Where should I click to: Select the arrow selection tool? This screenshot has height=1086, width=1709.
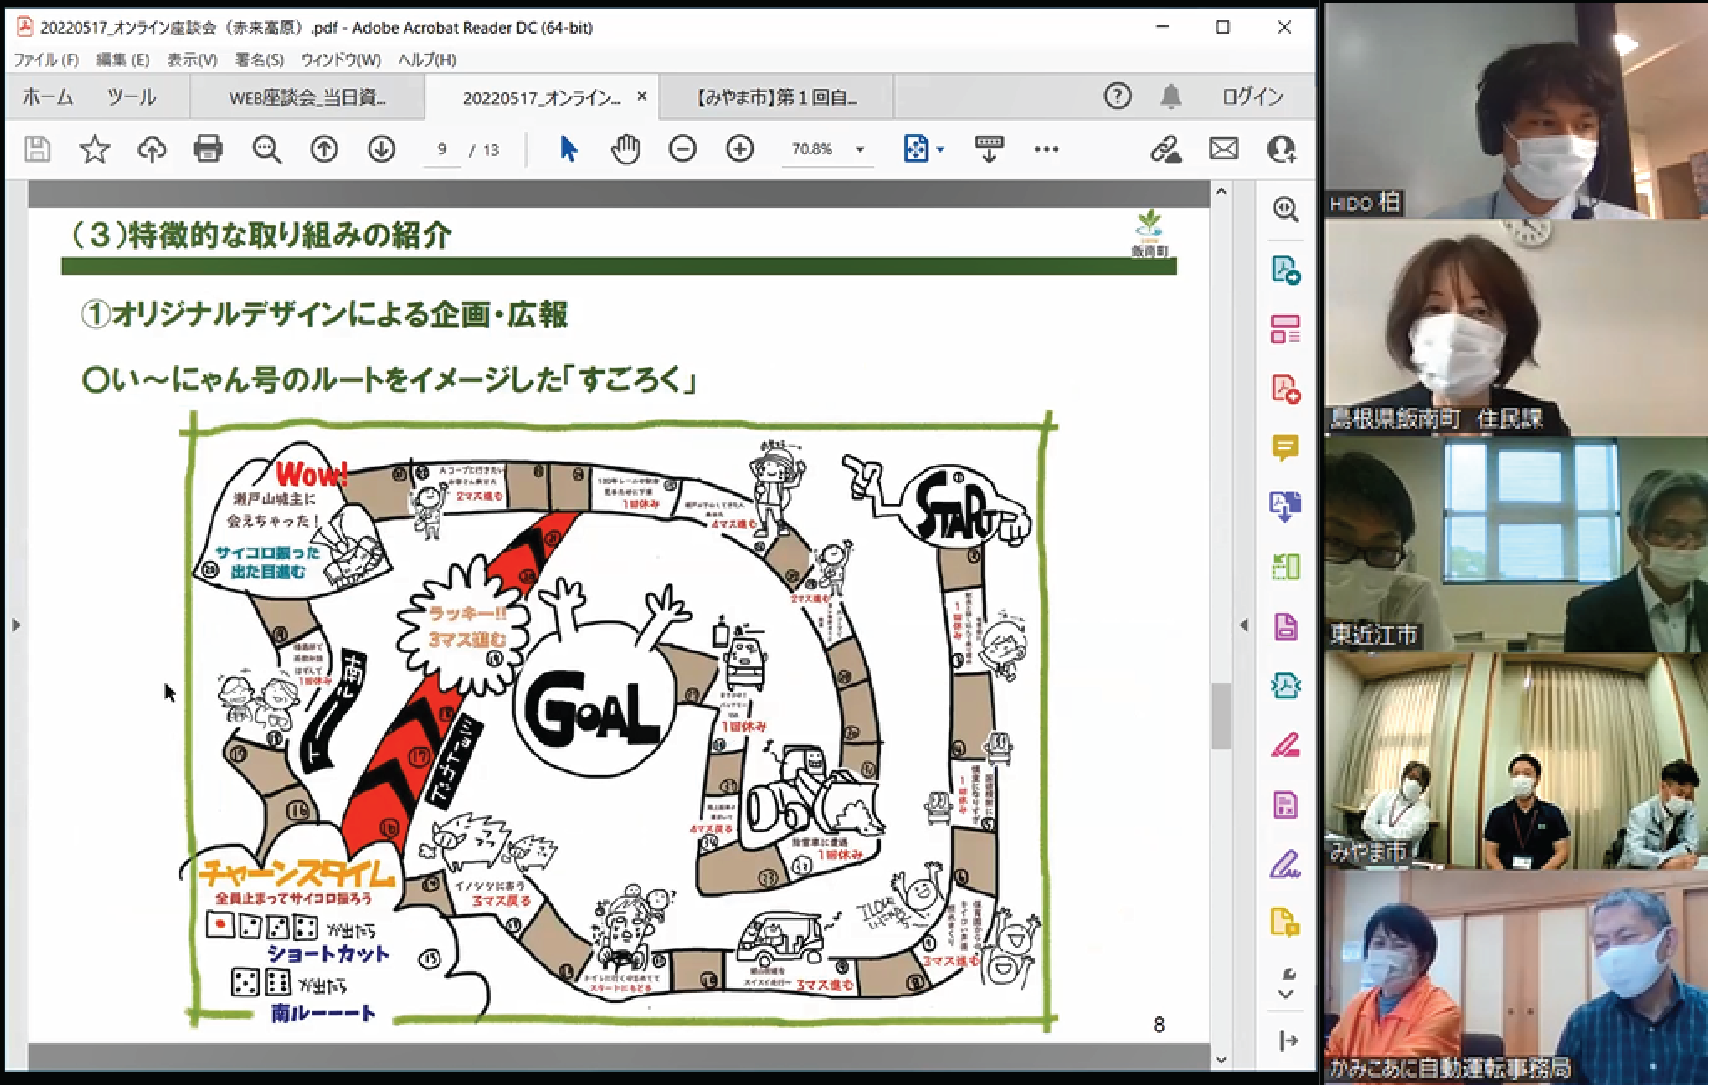(568, 150)
